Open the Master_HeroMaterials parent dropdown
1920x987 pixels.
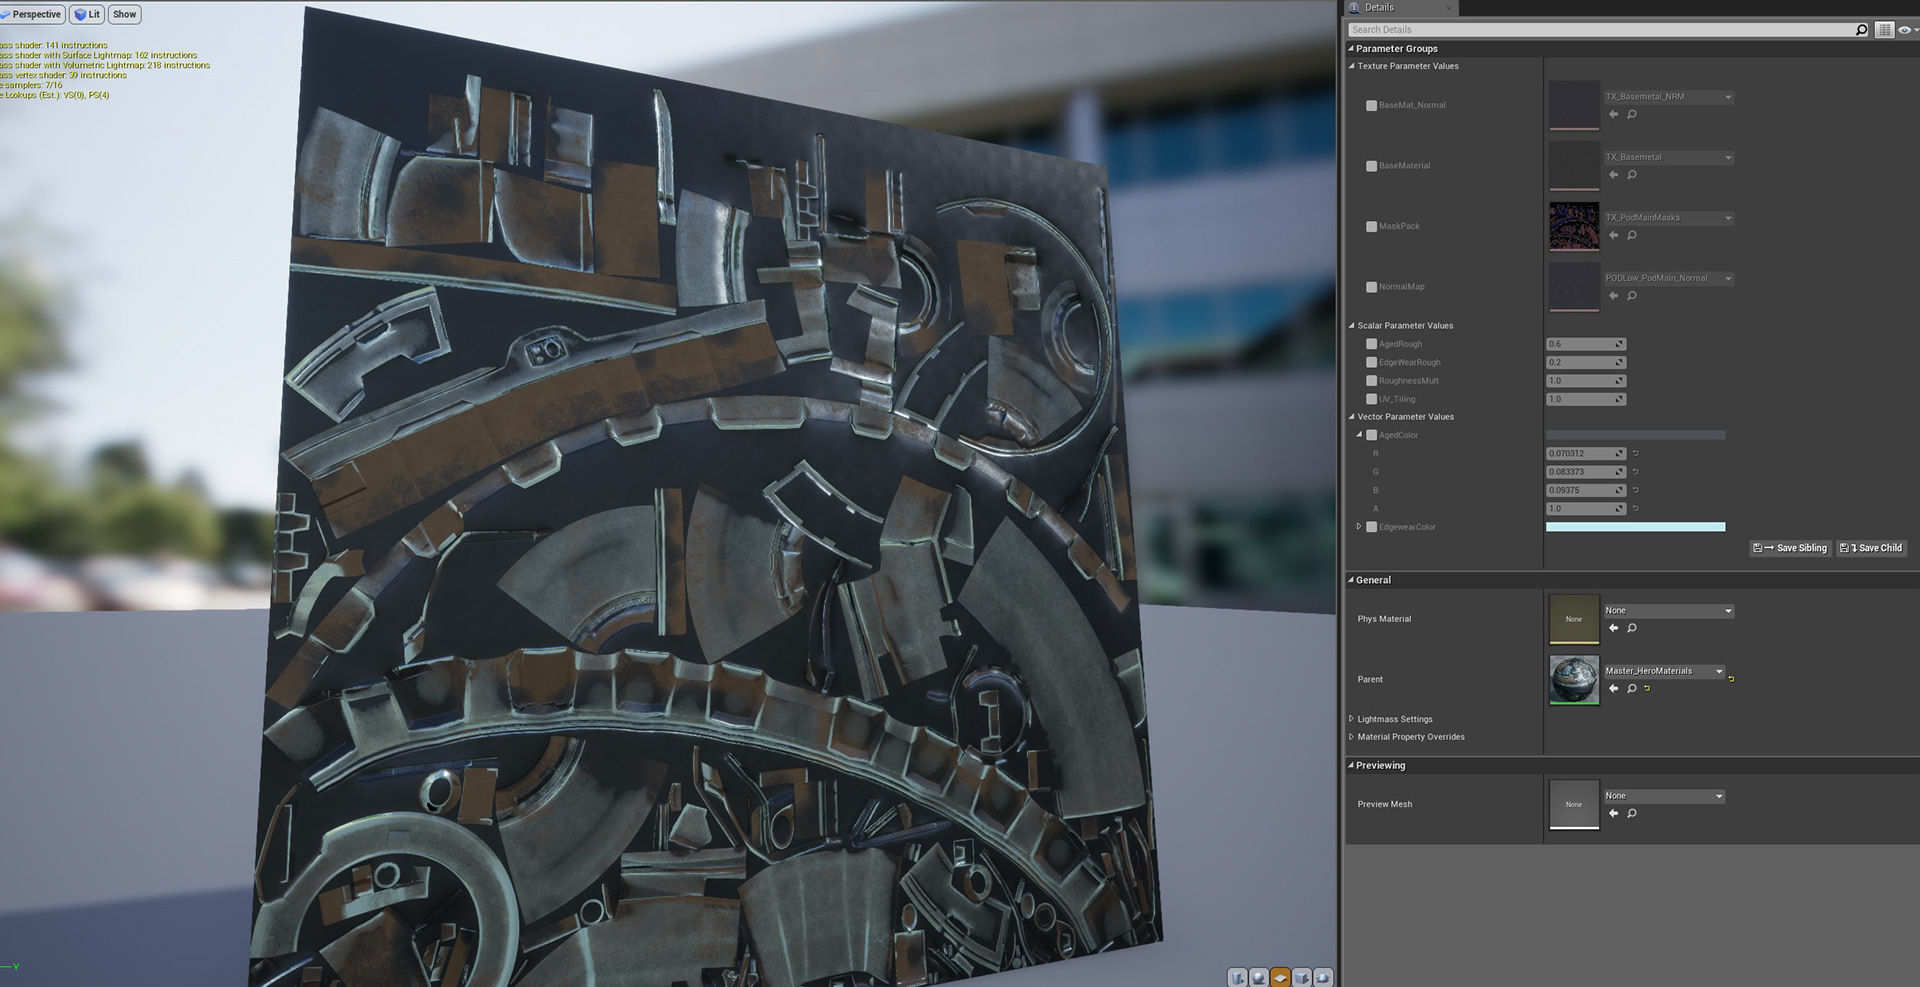[x=1664, y=671]
